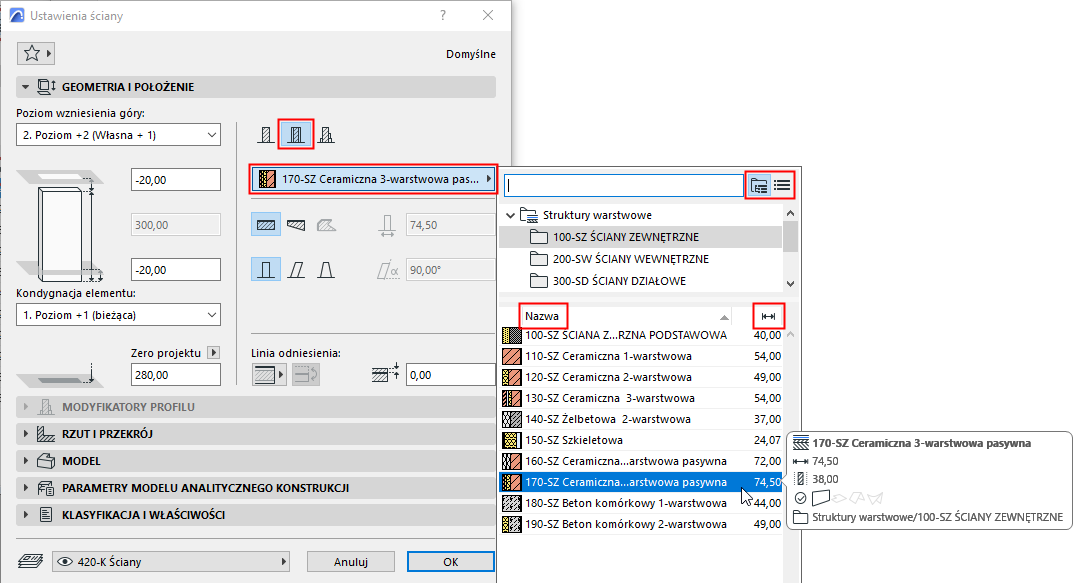The height and width of the screenshot is (583, 1073).
Task: Switch popup to folder tree view
Action: tap(758, 185)
